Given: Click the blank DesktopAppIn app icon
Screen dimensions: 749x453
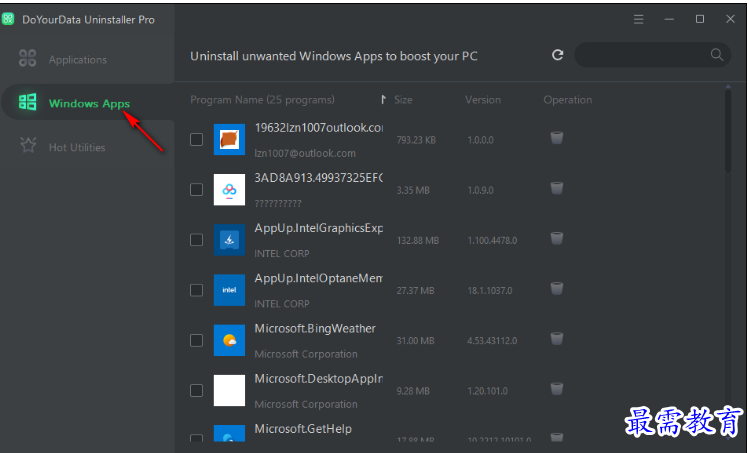Looking at the screenshot, I should pos(229,390).
